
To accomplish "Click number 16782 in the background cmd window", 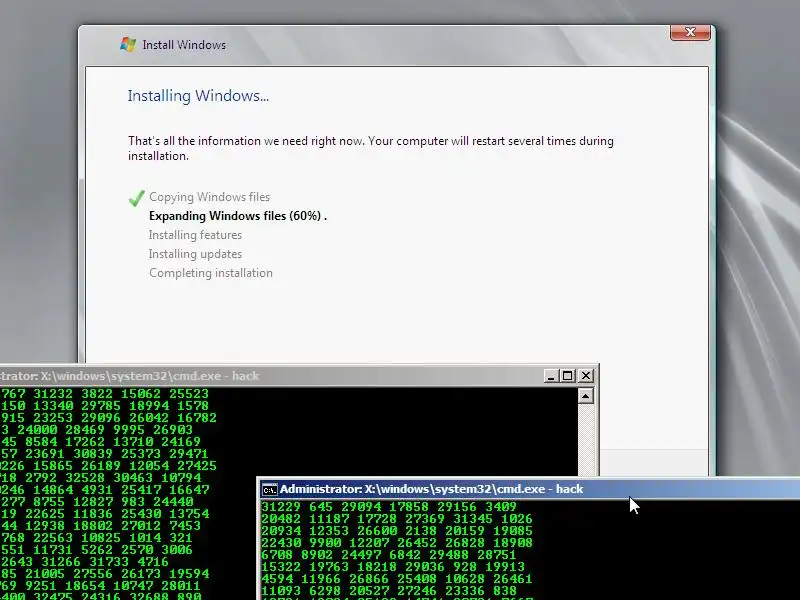I will tap(197, 418).
